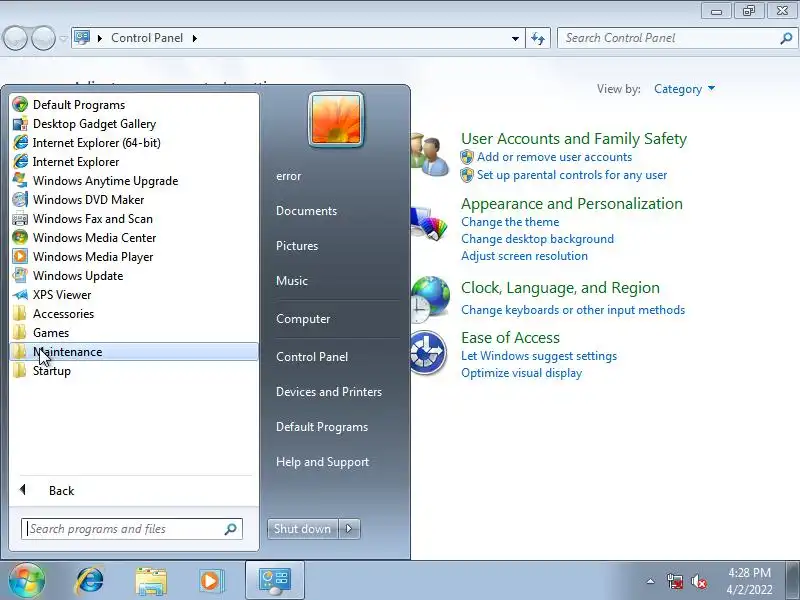Image resolution: width=800 pixels, height=600 pixels.
Task: Click the Show desktop strip on taskbar
Action: tap(793, 581)
